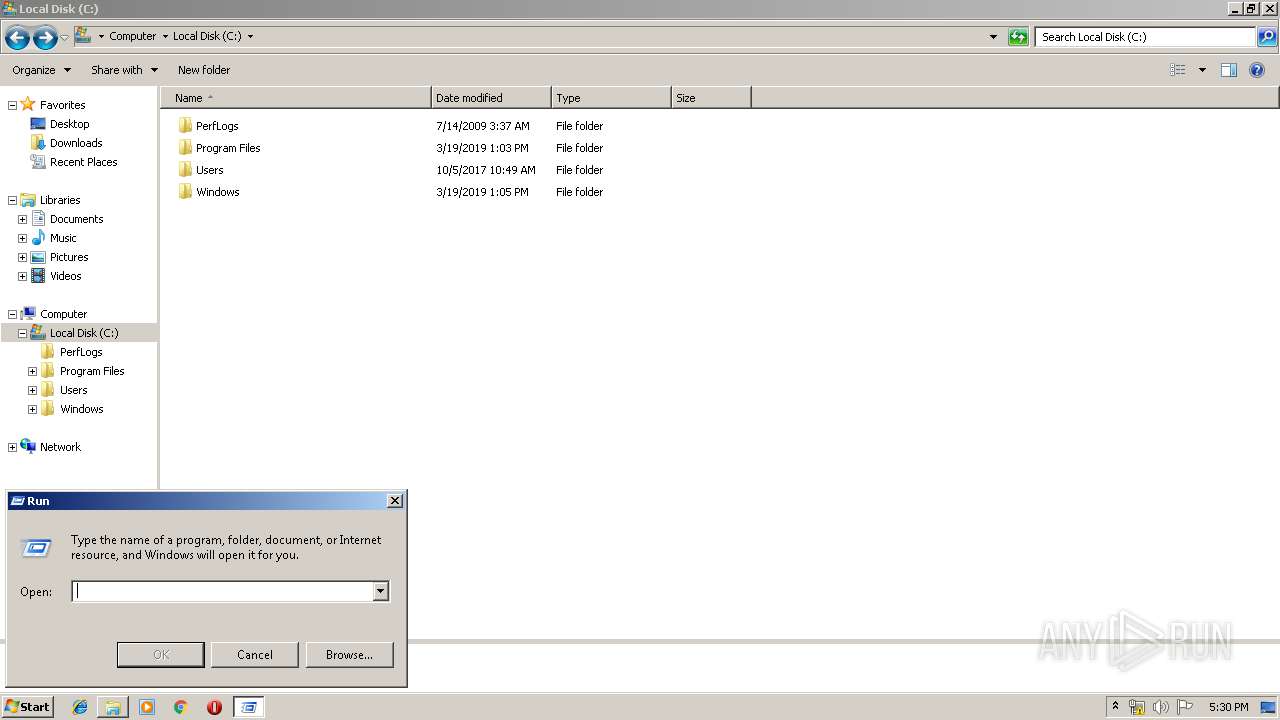Select Windows in the navigation tree

[81, 409]
